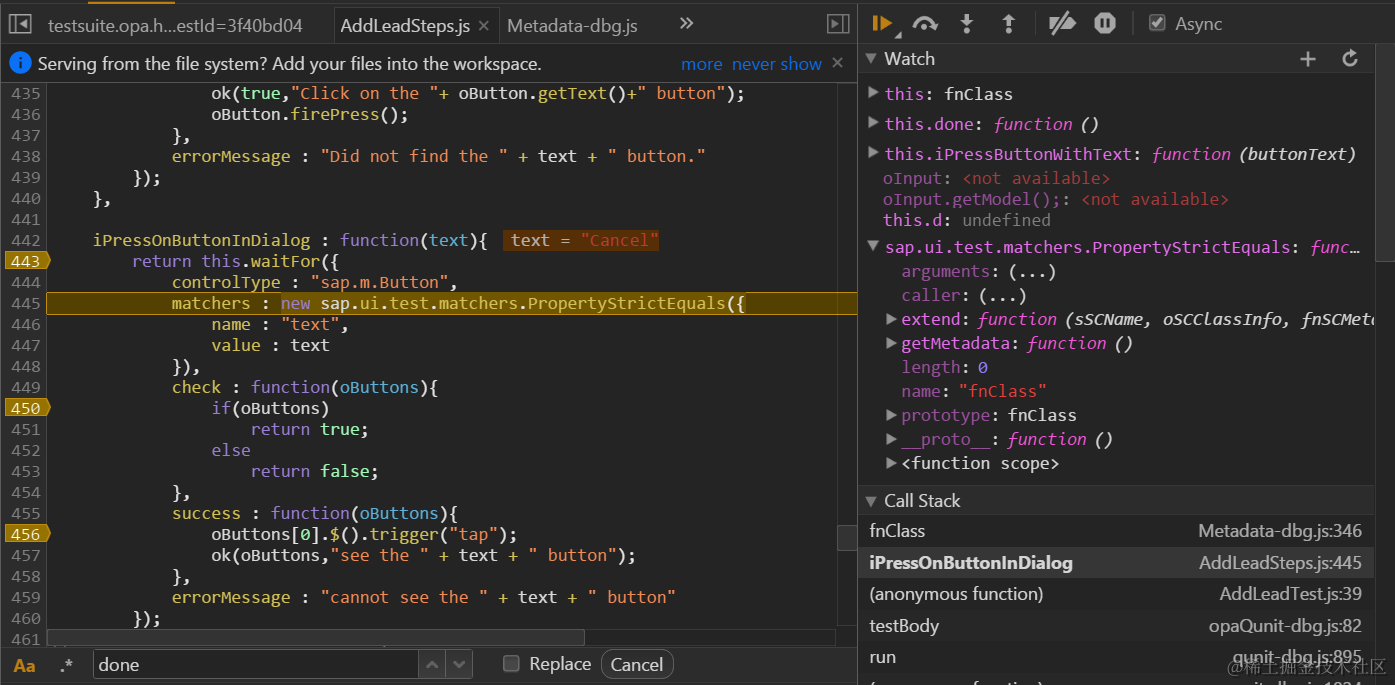Enable the Async checkbox

click(1157, 23)
